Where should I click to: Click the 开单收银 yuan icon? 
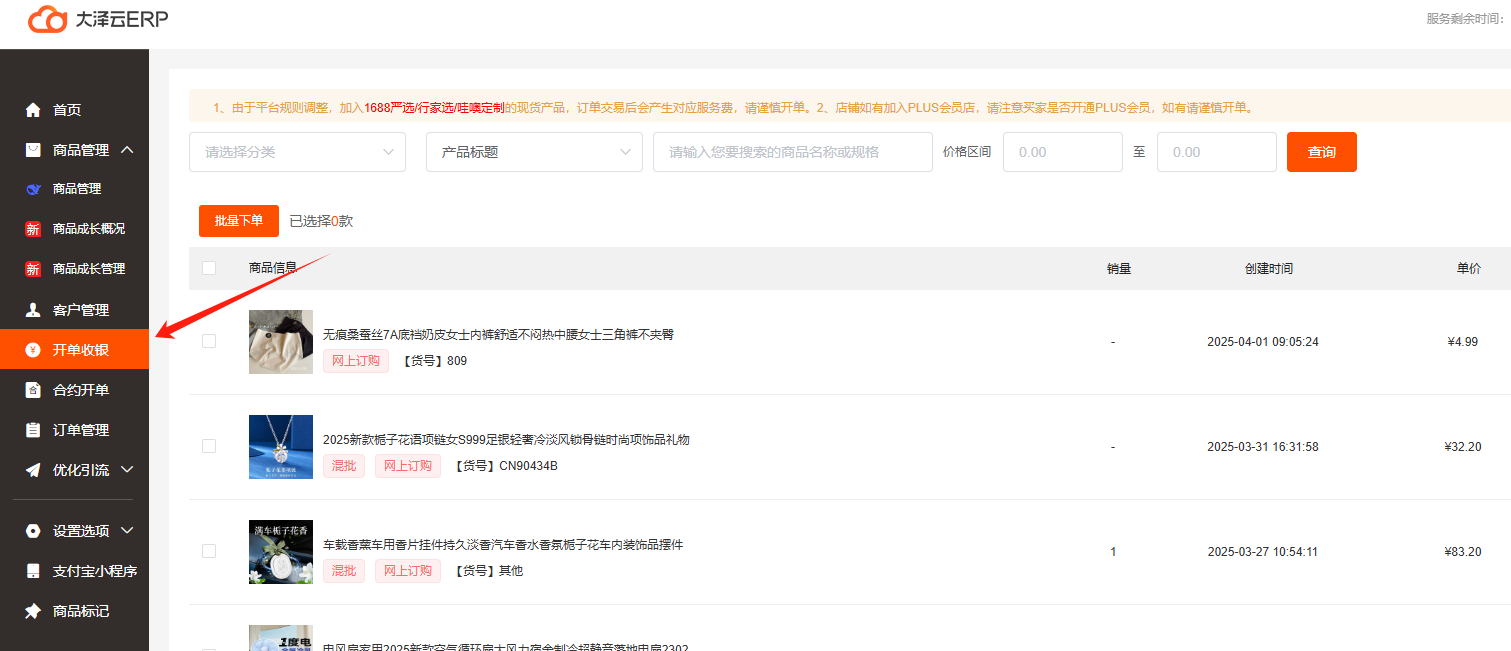pyautogui.click(x=33, y=350)
